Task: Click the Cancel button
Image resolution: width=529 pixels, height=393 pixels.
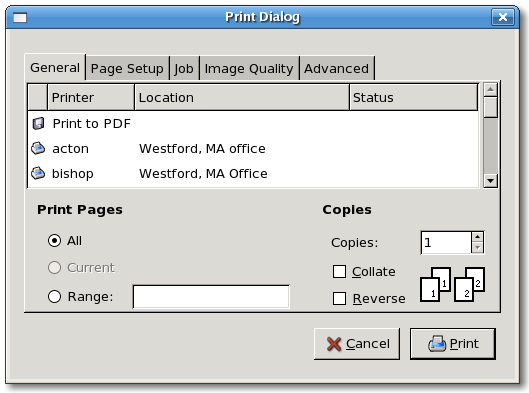Action: (357, 344)
